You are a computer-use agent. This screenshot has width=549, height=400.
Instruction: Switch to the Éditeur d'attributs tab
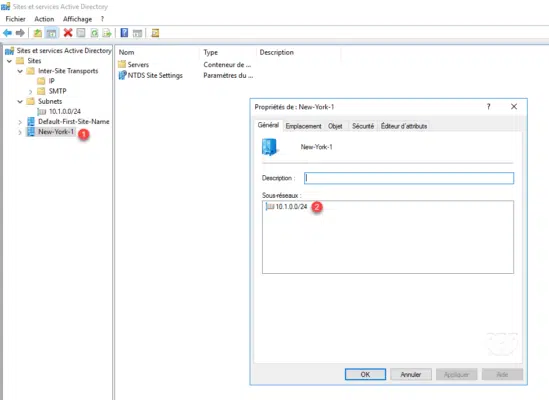404,126
